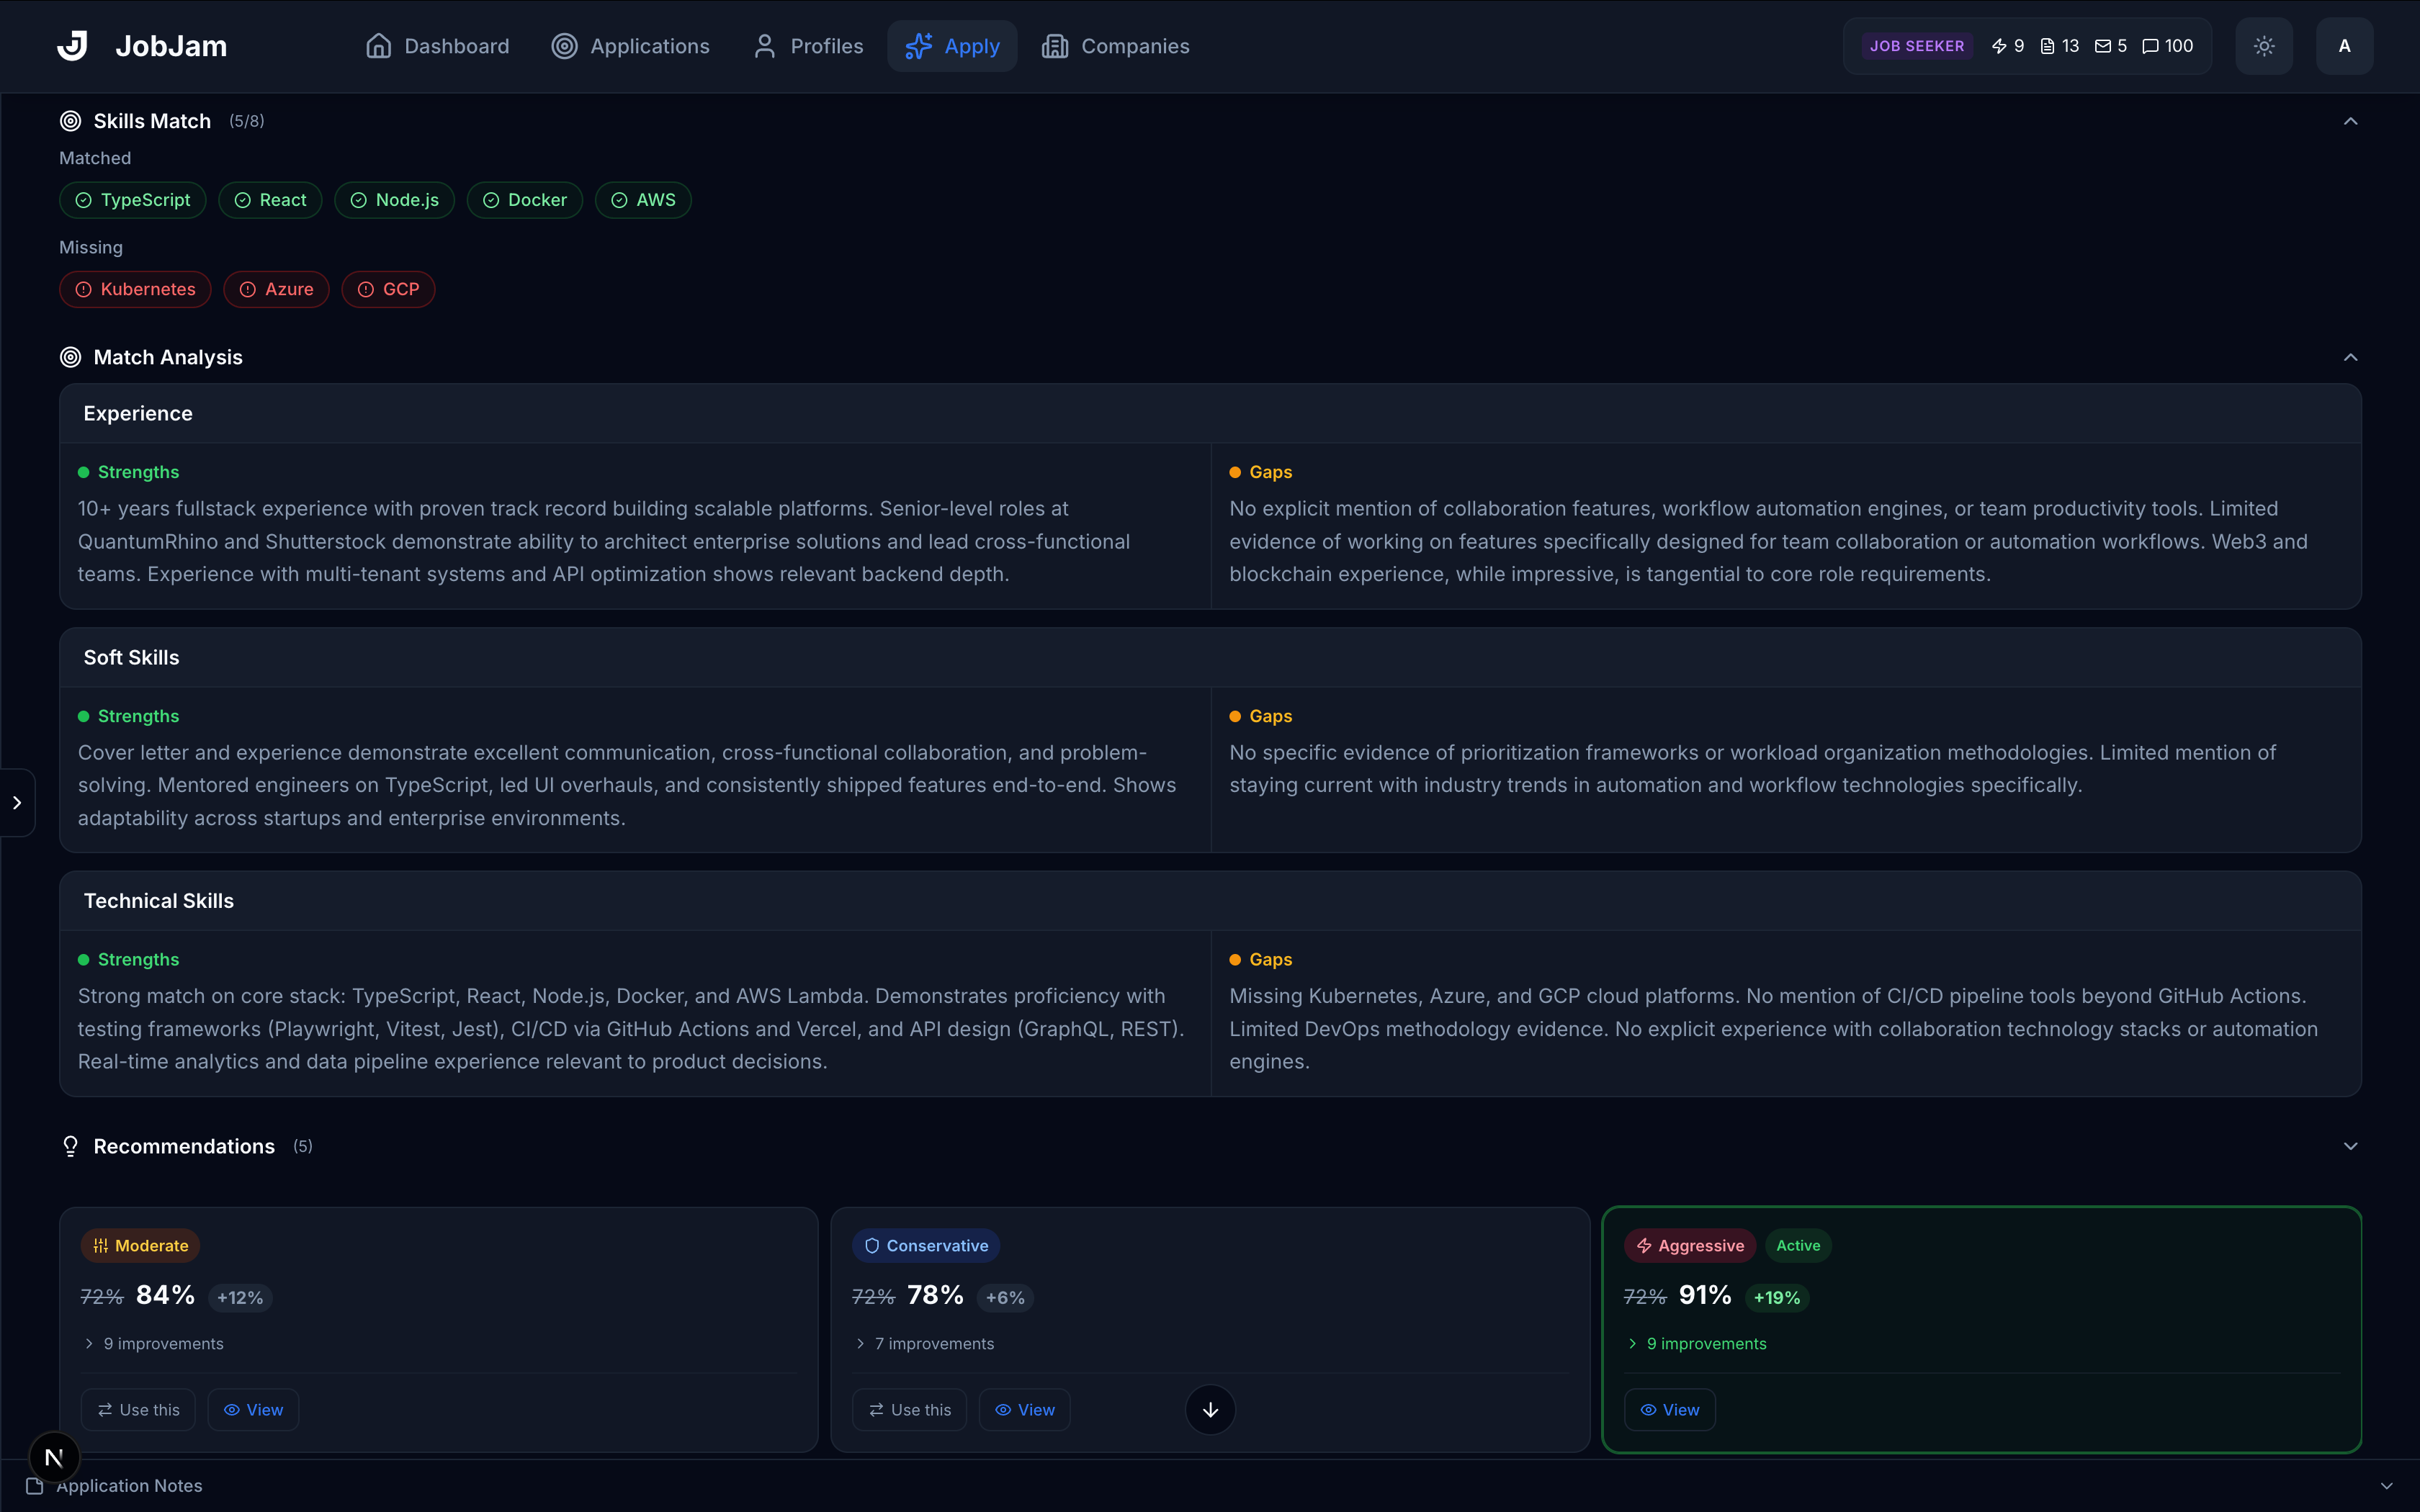Click the document counter icon showing 13

coord(2047,46)
